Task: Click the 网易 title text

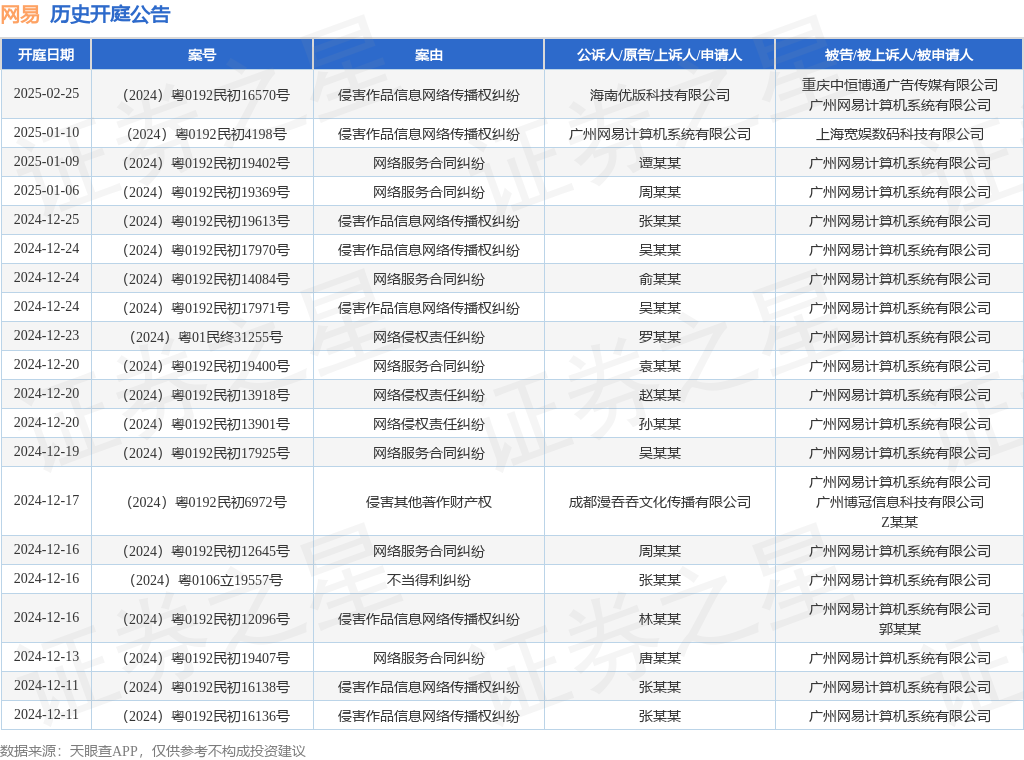Action: [20, 14]
